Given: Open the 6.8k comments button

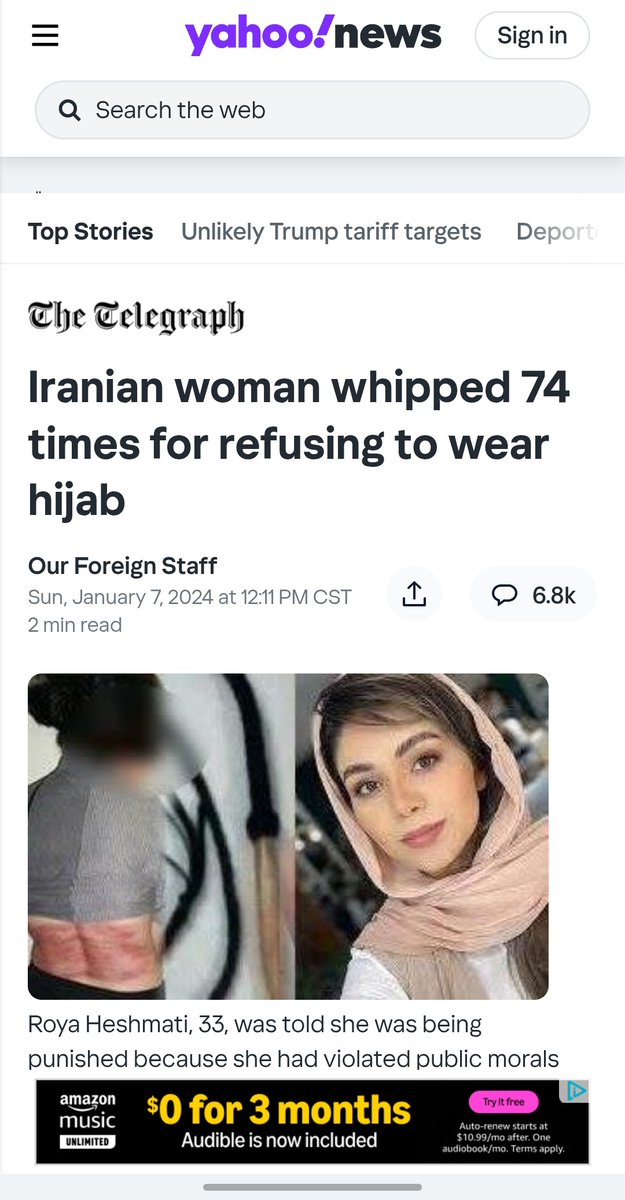Looking at the screenshot, I should (533, 594).
